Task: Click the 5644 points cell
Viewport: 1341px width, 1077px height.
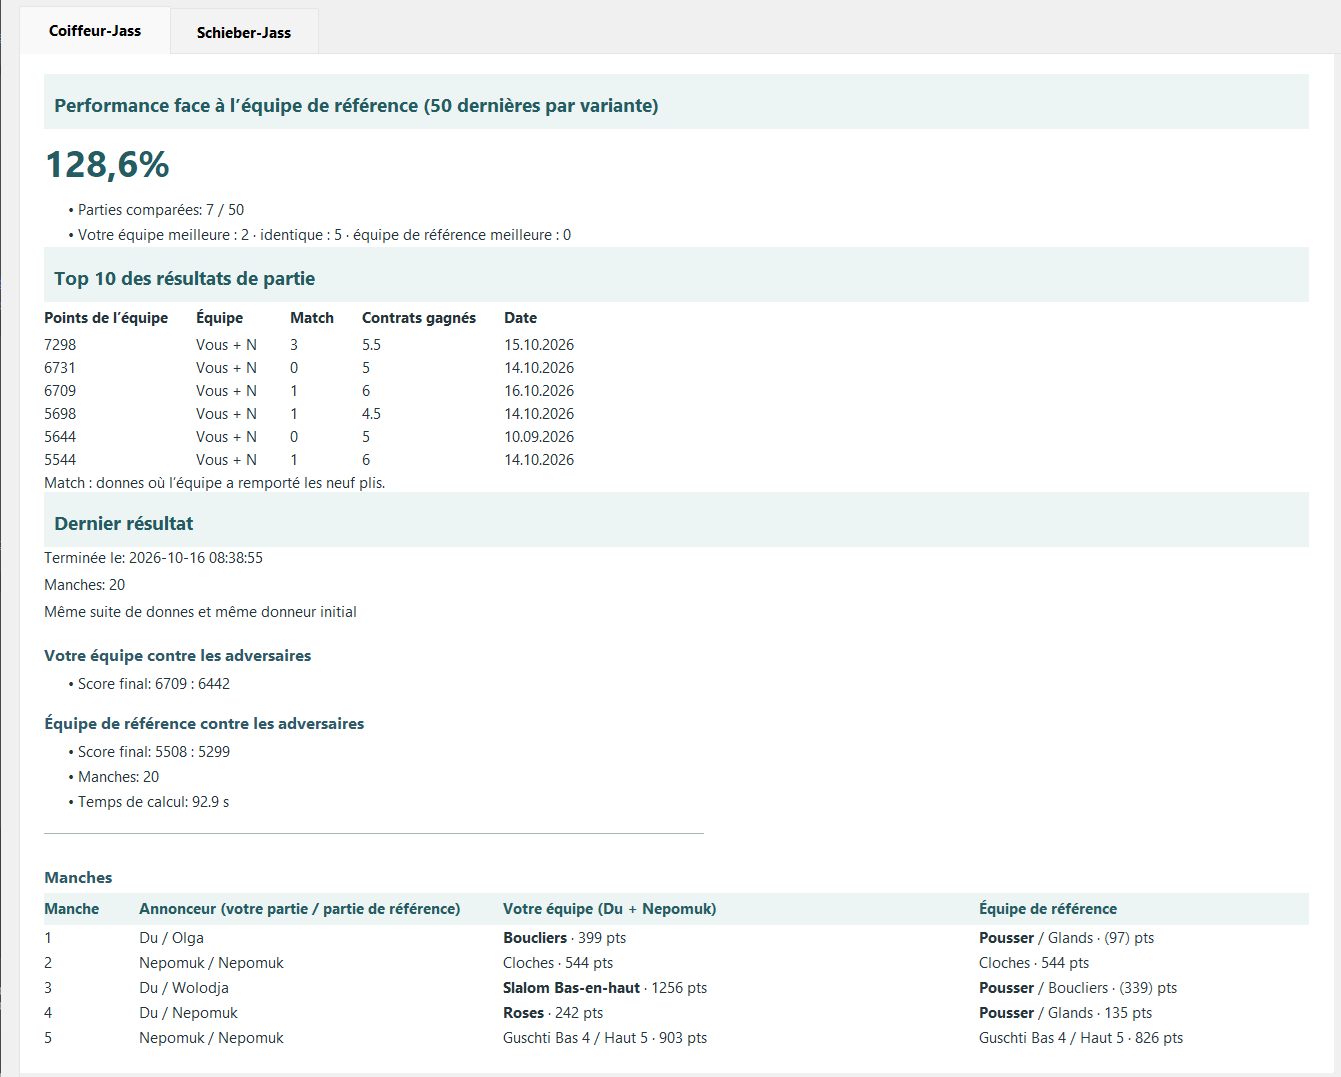Action: pos(60,437)
